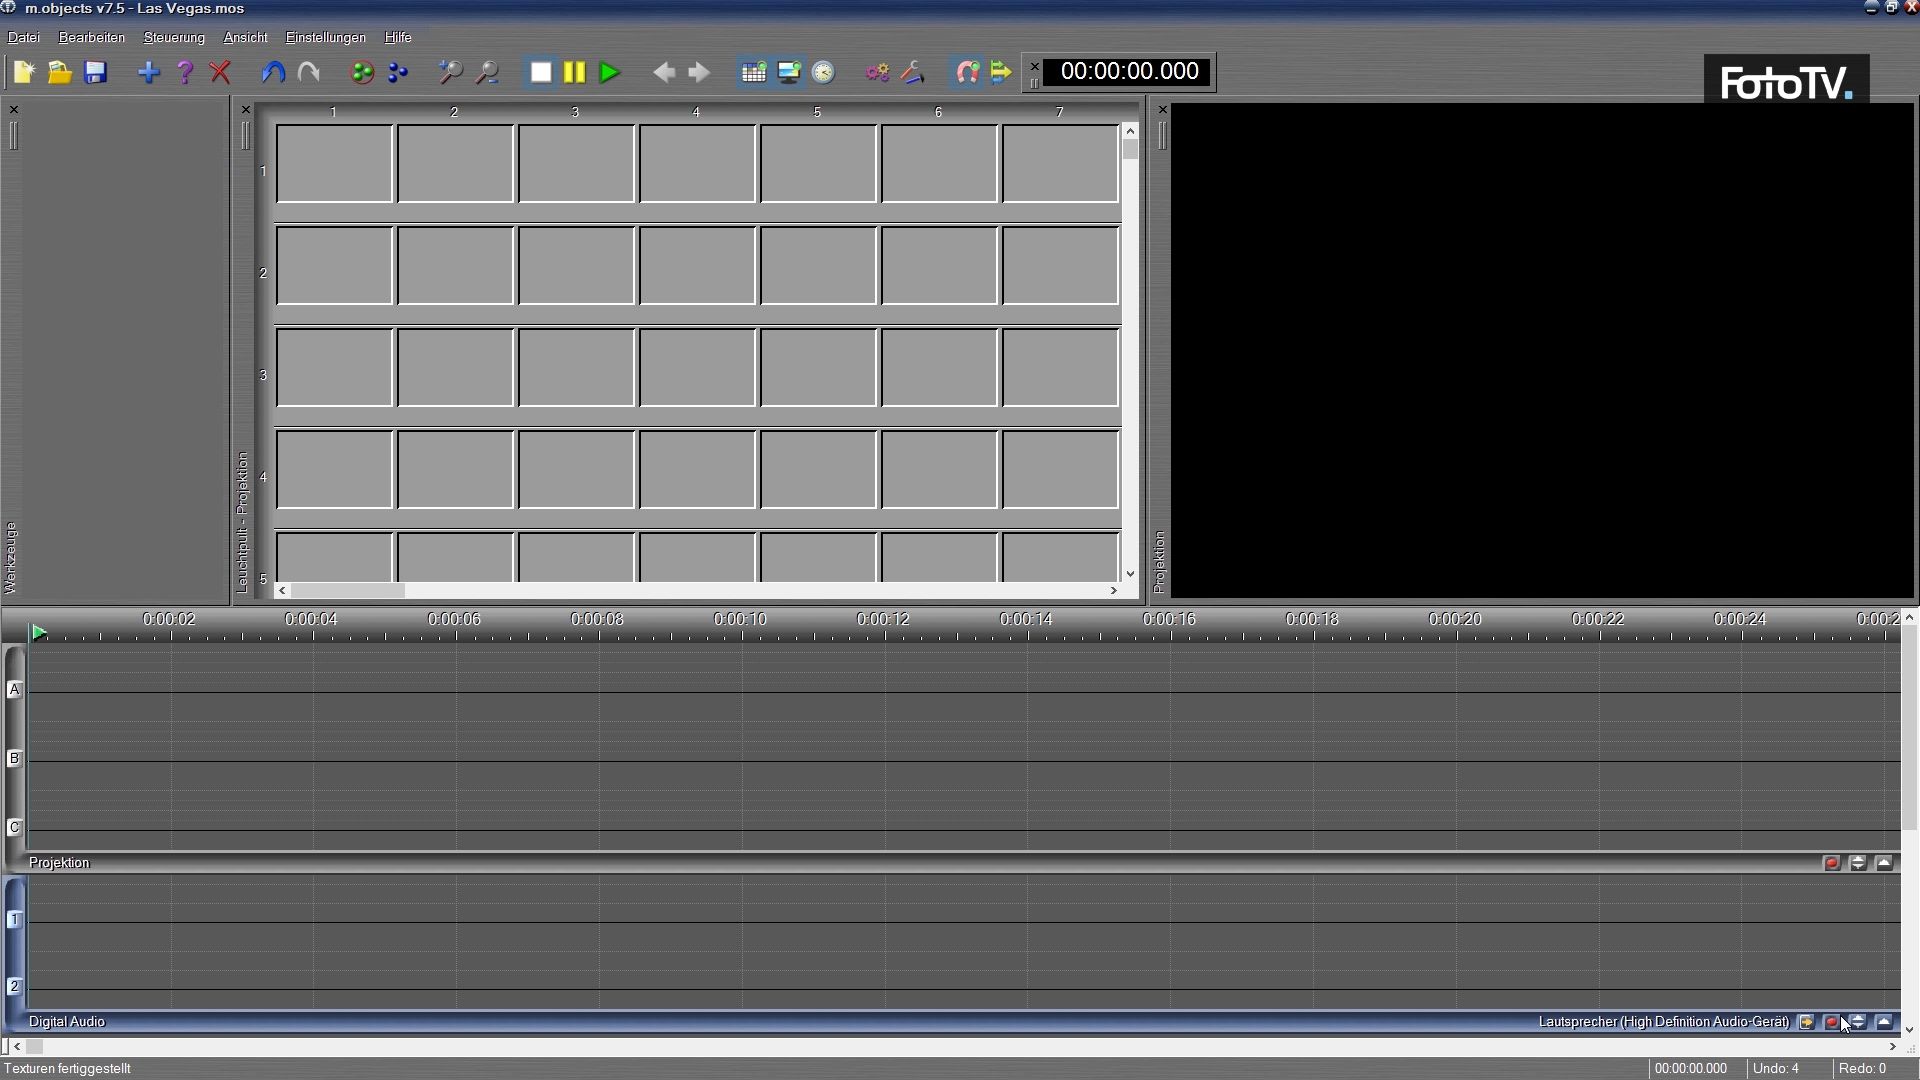Open the Steuerung menu
Image resolution: width=1920 pixels, height=1080 pixels.
[174, 37]
